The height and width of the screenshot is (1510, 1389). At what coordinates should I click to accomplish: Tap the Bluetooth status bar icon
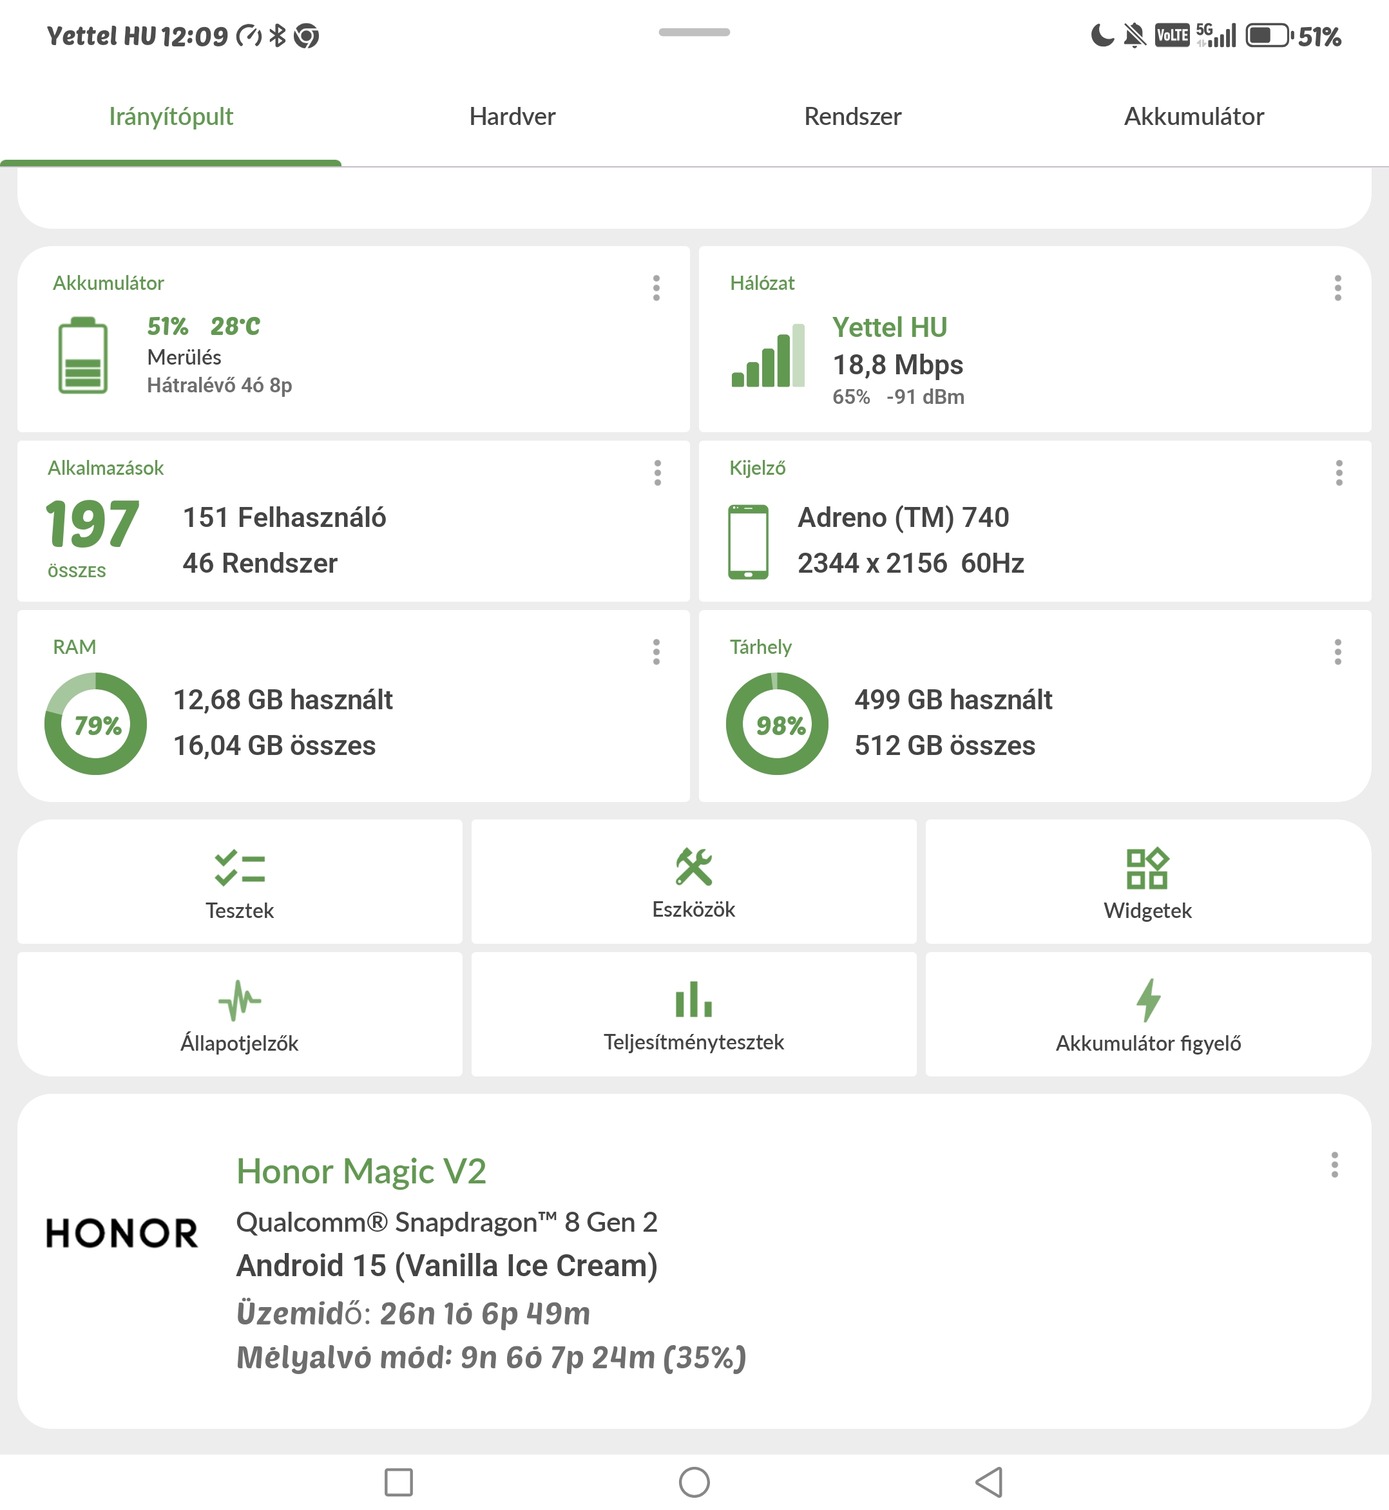pyautogui.click(x=278, y=36)
